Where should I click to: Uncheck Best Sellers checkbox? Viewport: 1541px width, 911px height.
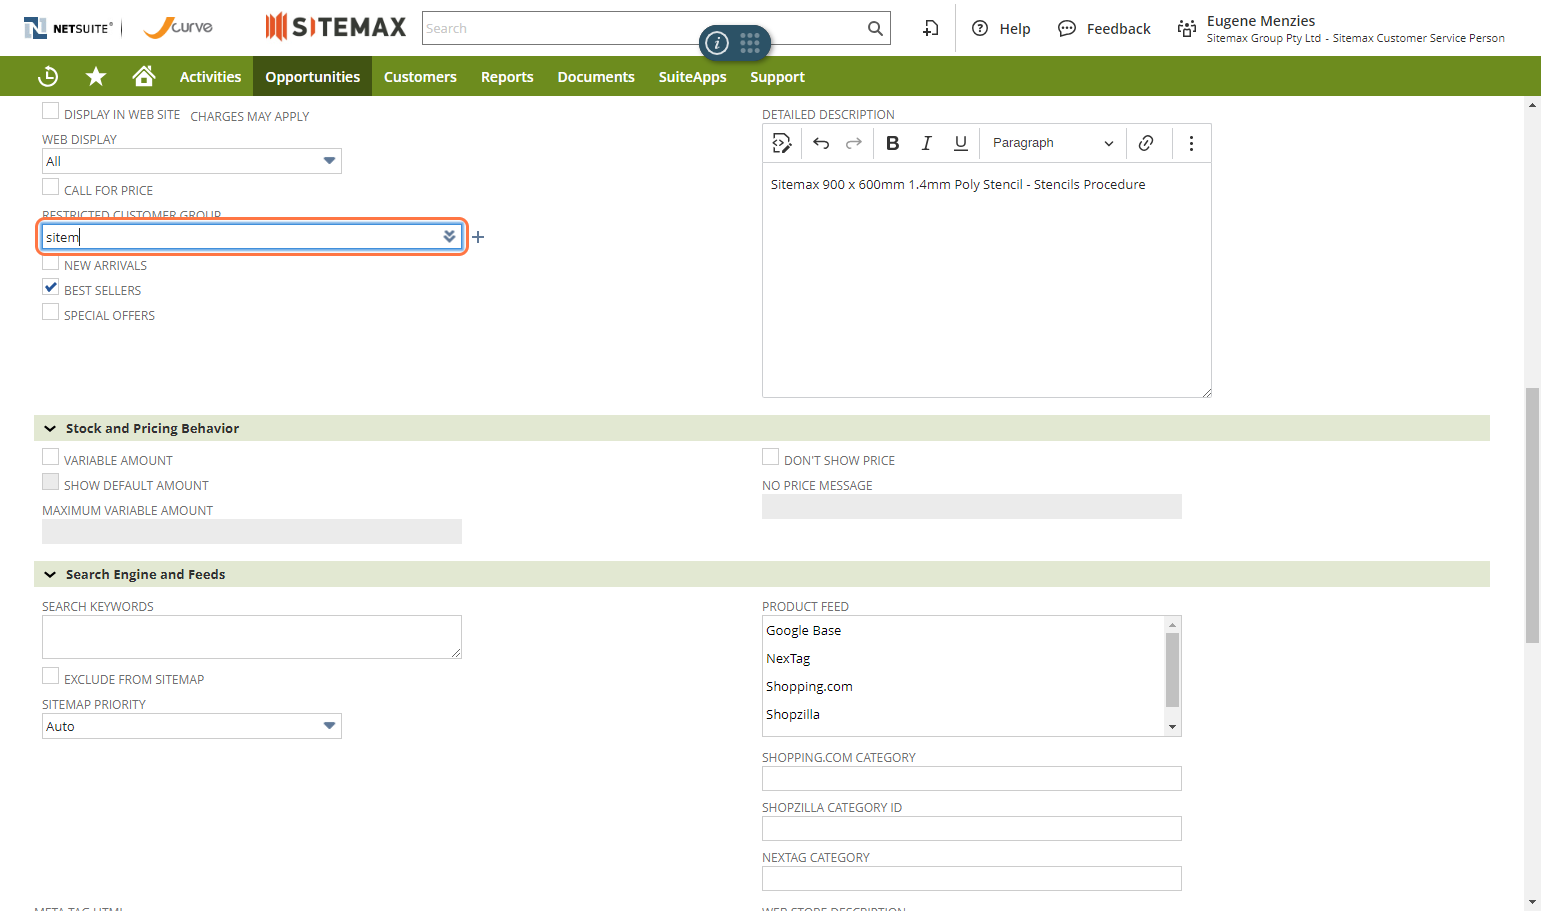(x=50, y=287)
